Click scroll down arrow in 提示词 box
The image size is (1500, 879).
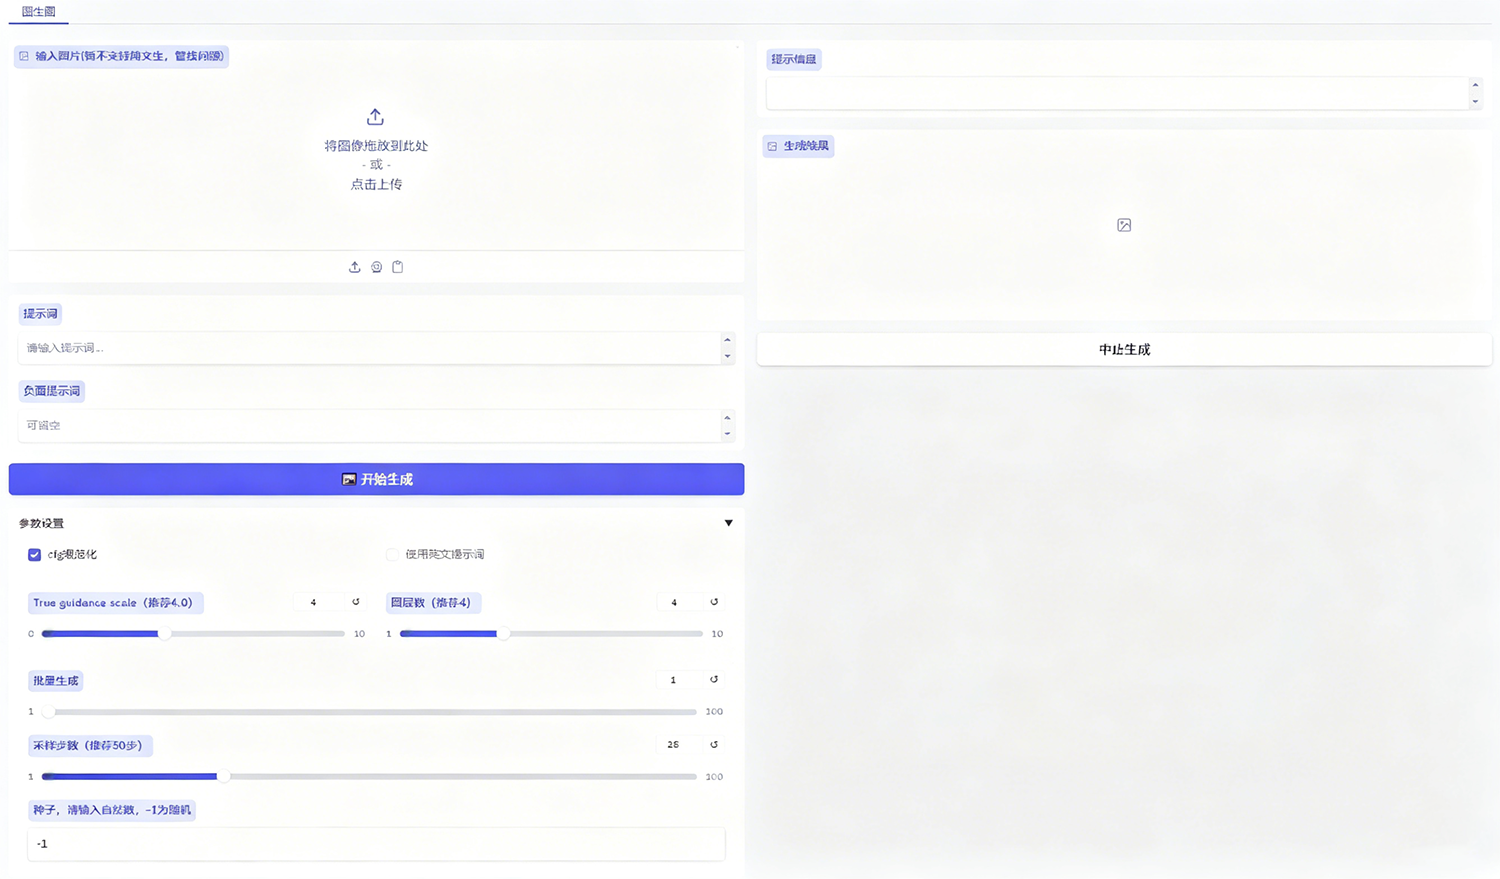point(727,356)
